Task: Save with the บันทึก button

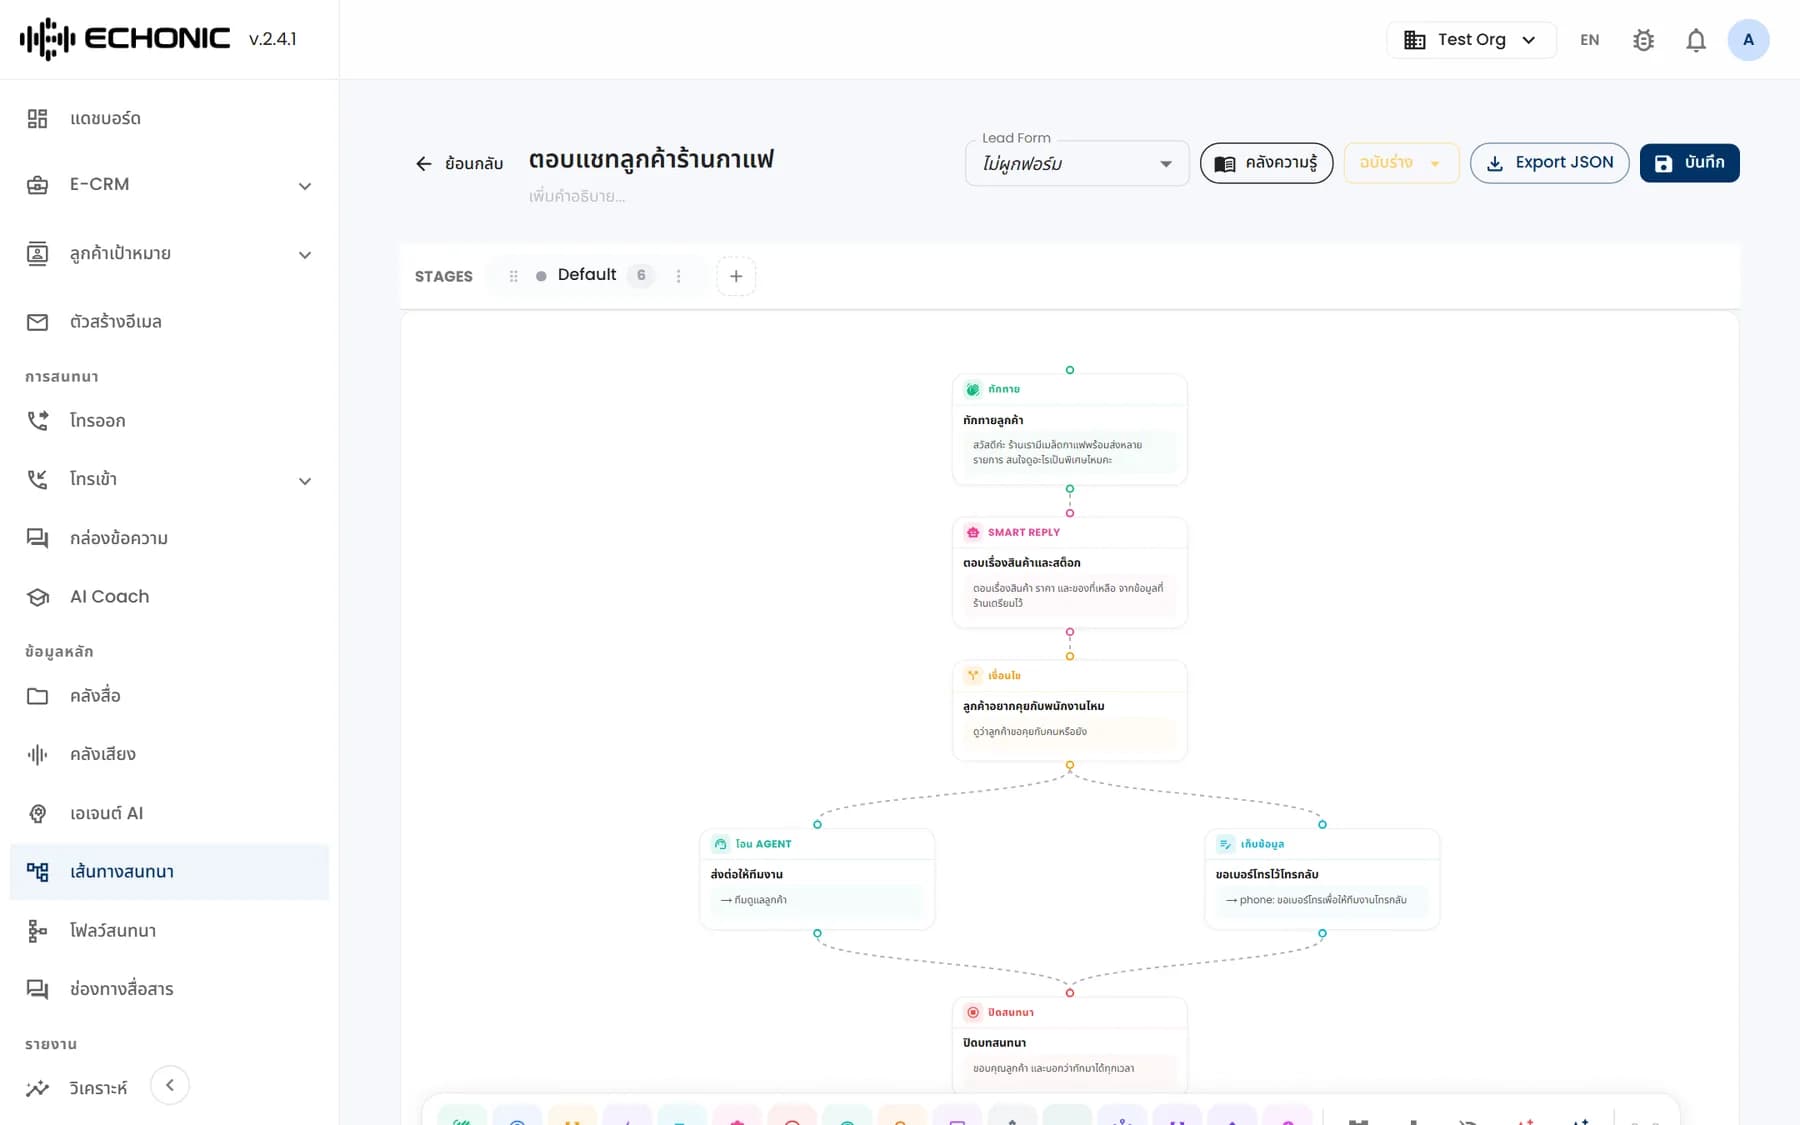Action: pos(1689,163)
